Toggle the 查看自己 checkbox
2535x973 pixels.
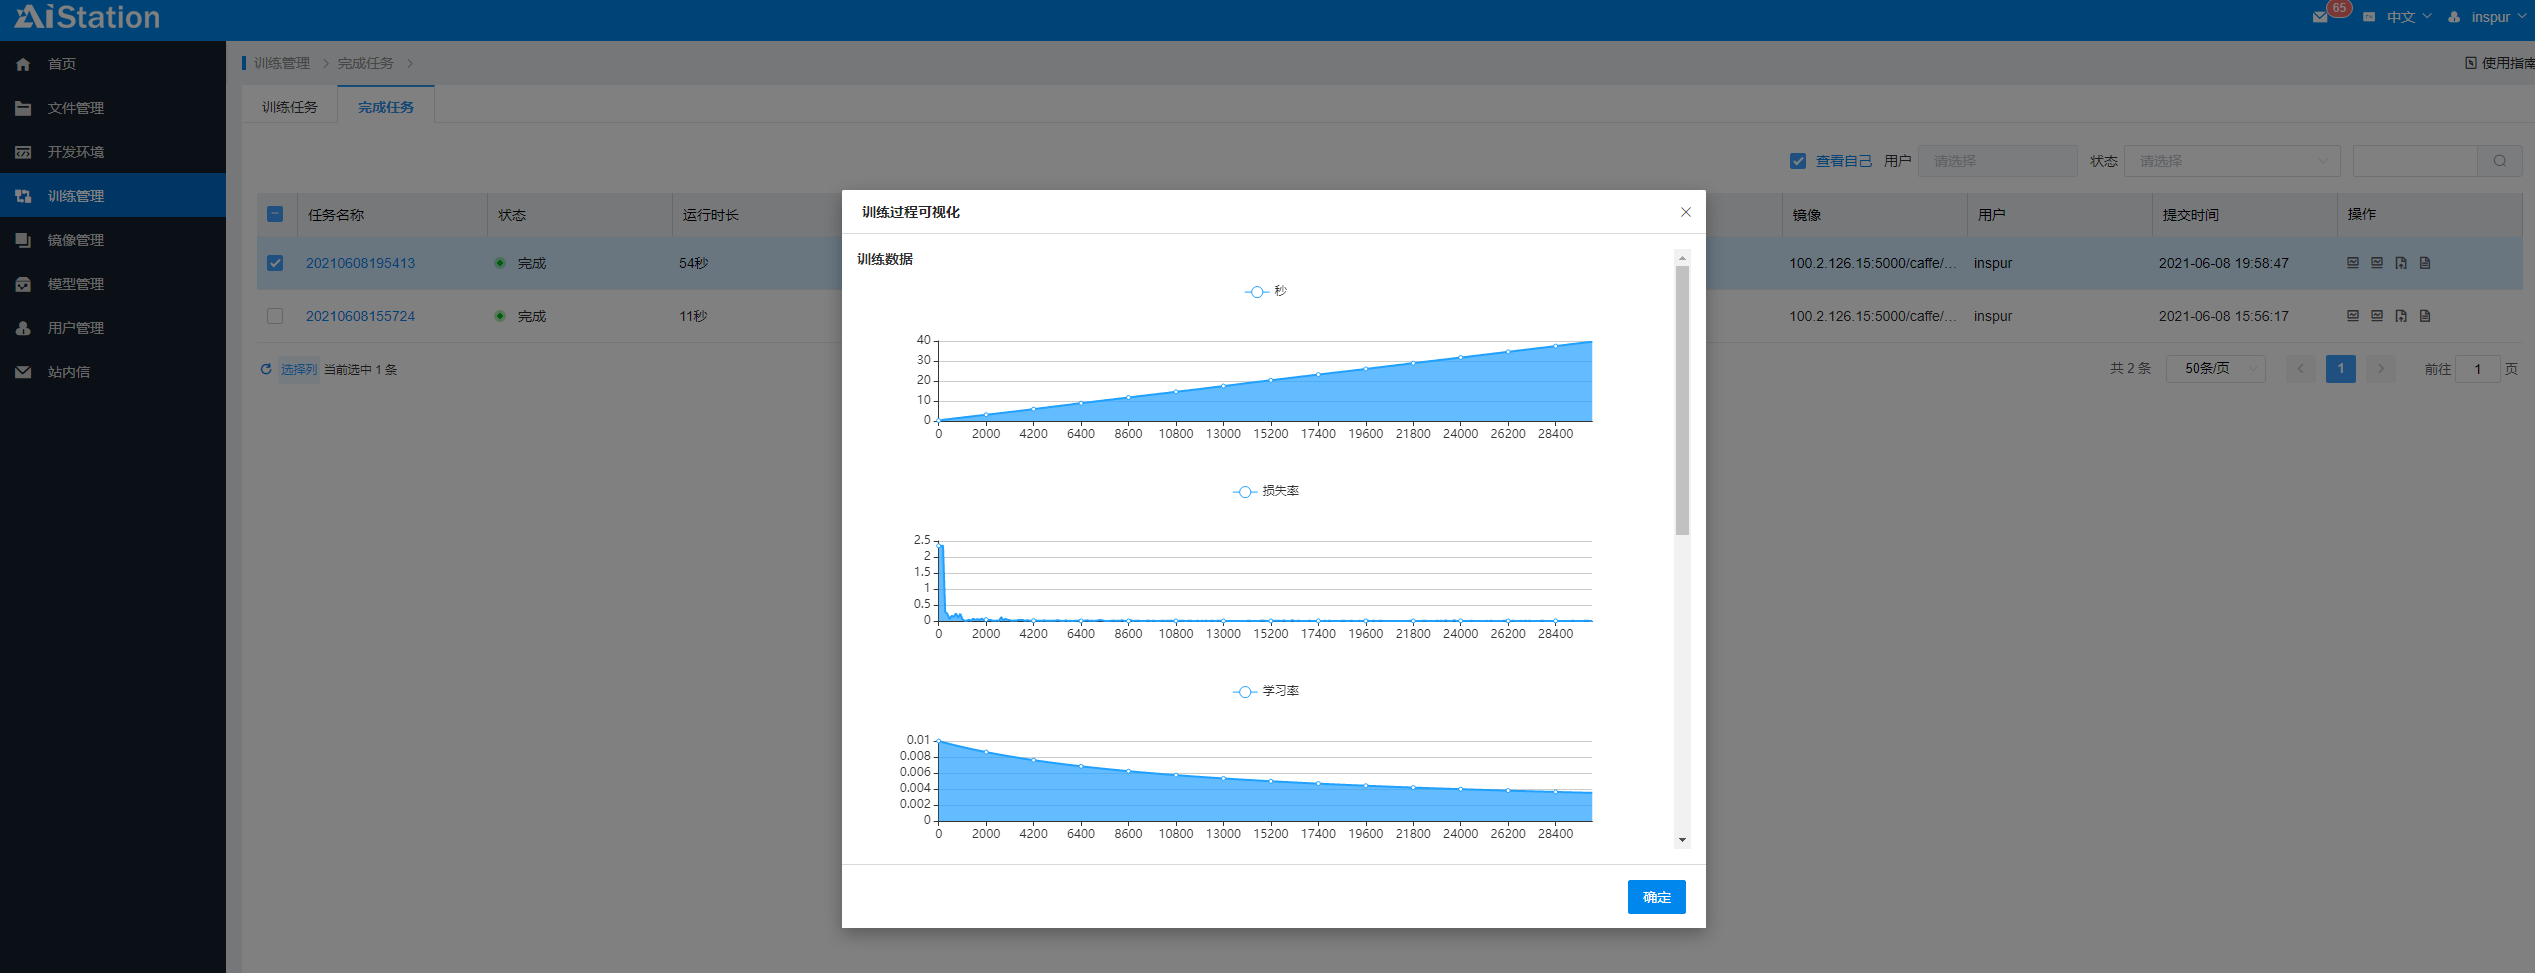click(1797, 161)
